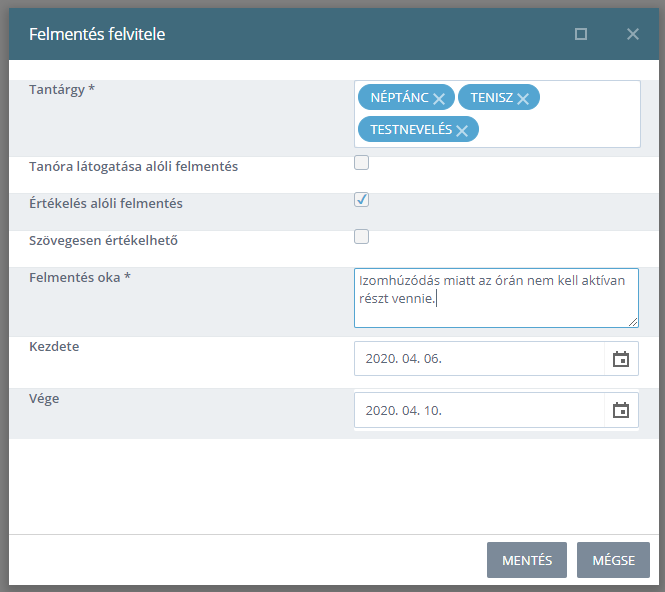665x592 pixels.
Task: Uncheck Értékelés alóli felmentés checkbox
Action: coord(361,199)
